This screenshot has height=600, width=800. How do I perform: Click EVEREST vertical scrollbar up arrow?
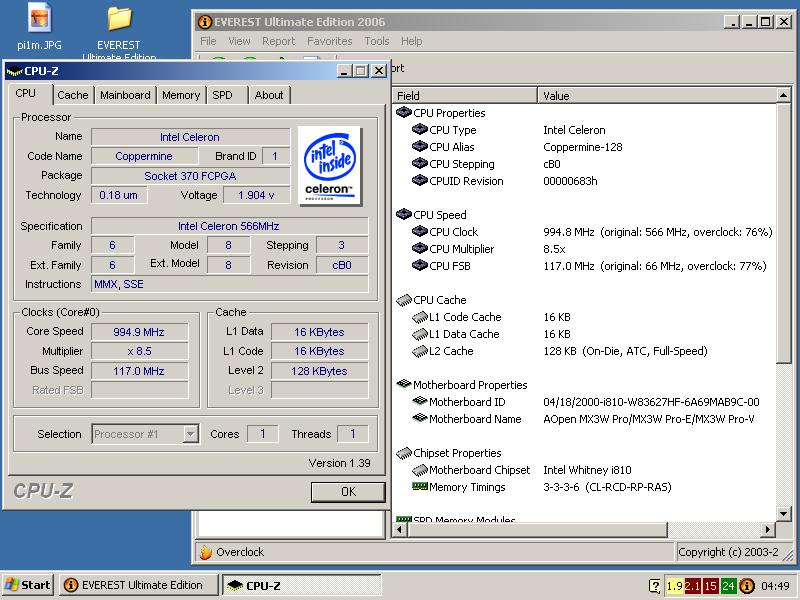783,95
